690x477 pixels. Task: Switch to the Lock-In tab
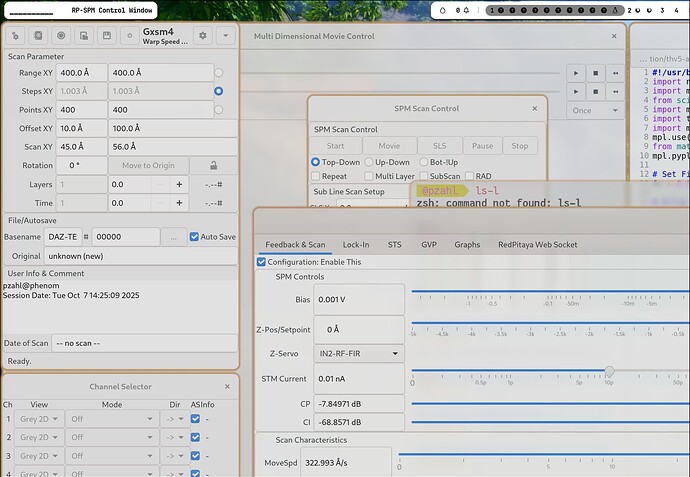coord(356,244)
